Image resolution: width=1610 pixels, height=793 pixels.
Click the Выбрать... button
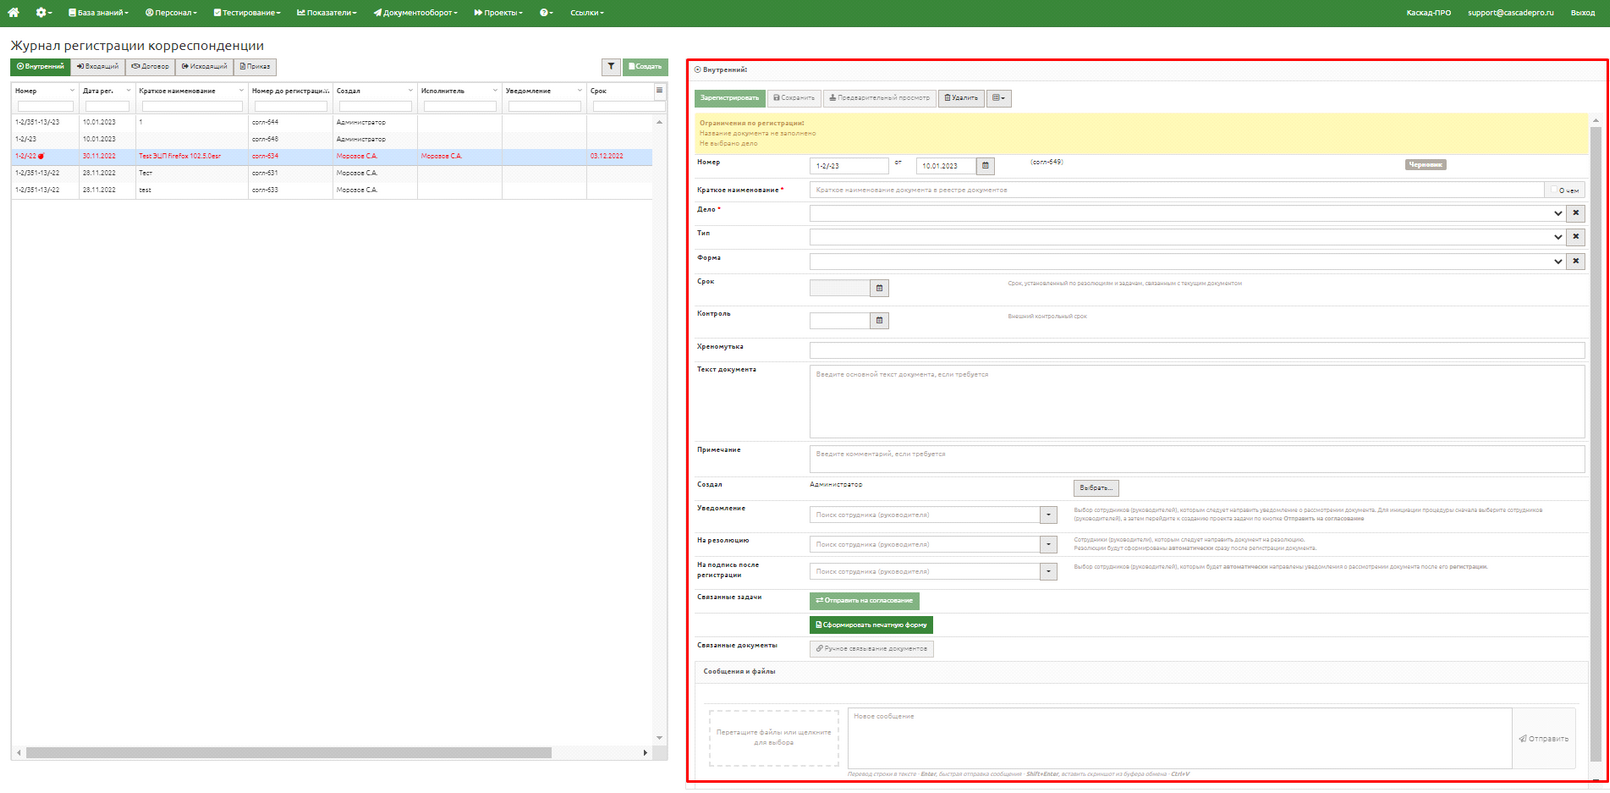pos(1096,488)
